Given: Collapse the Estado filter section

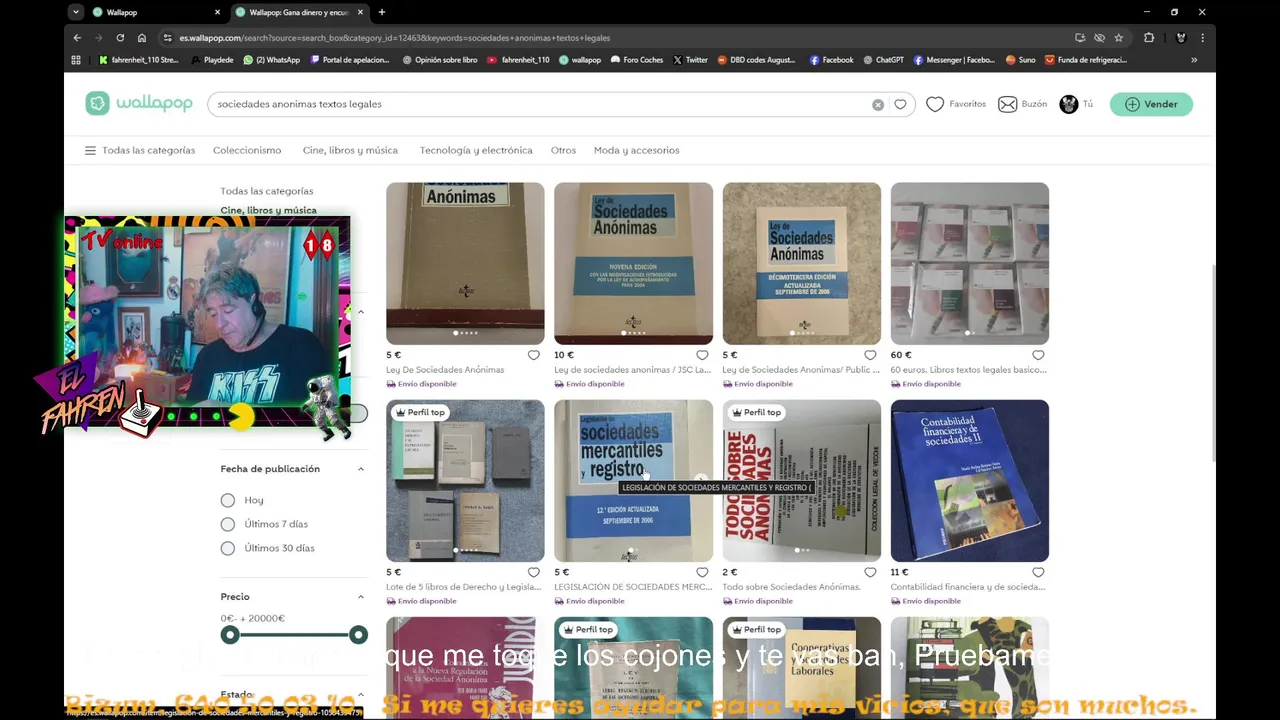Looking at the screenshot, I should (x=361, y=695).
